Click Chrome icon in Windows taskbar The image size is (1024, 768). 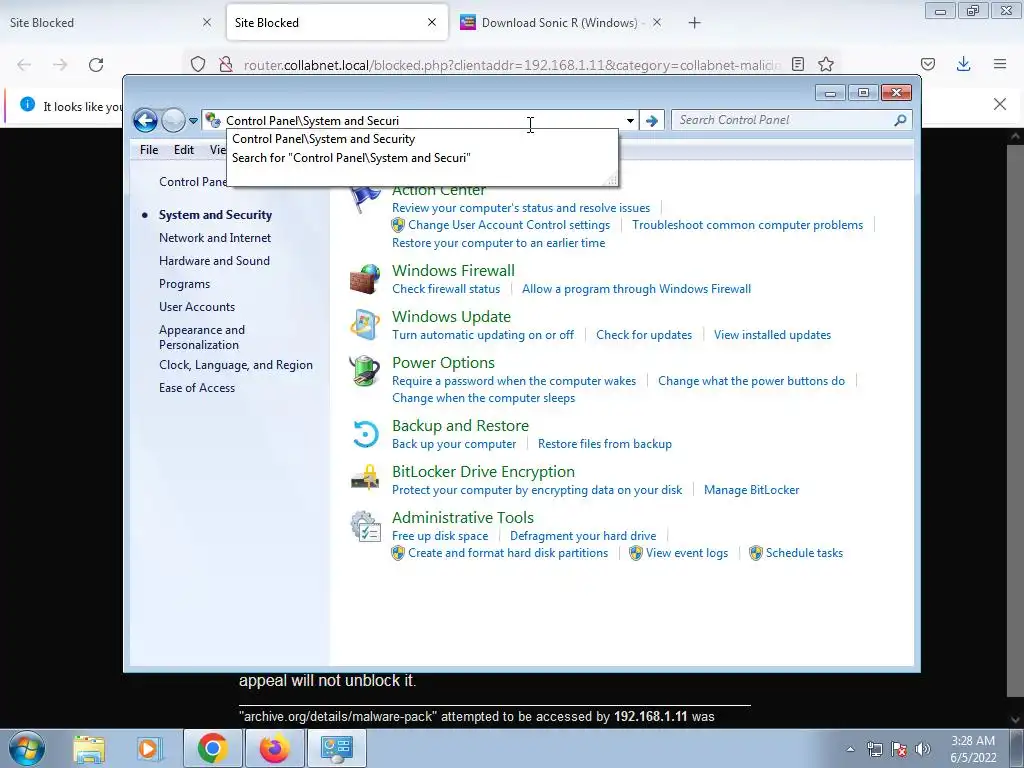tap(212, 748)
